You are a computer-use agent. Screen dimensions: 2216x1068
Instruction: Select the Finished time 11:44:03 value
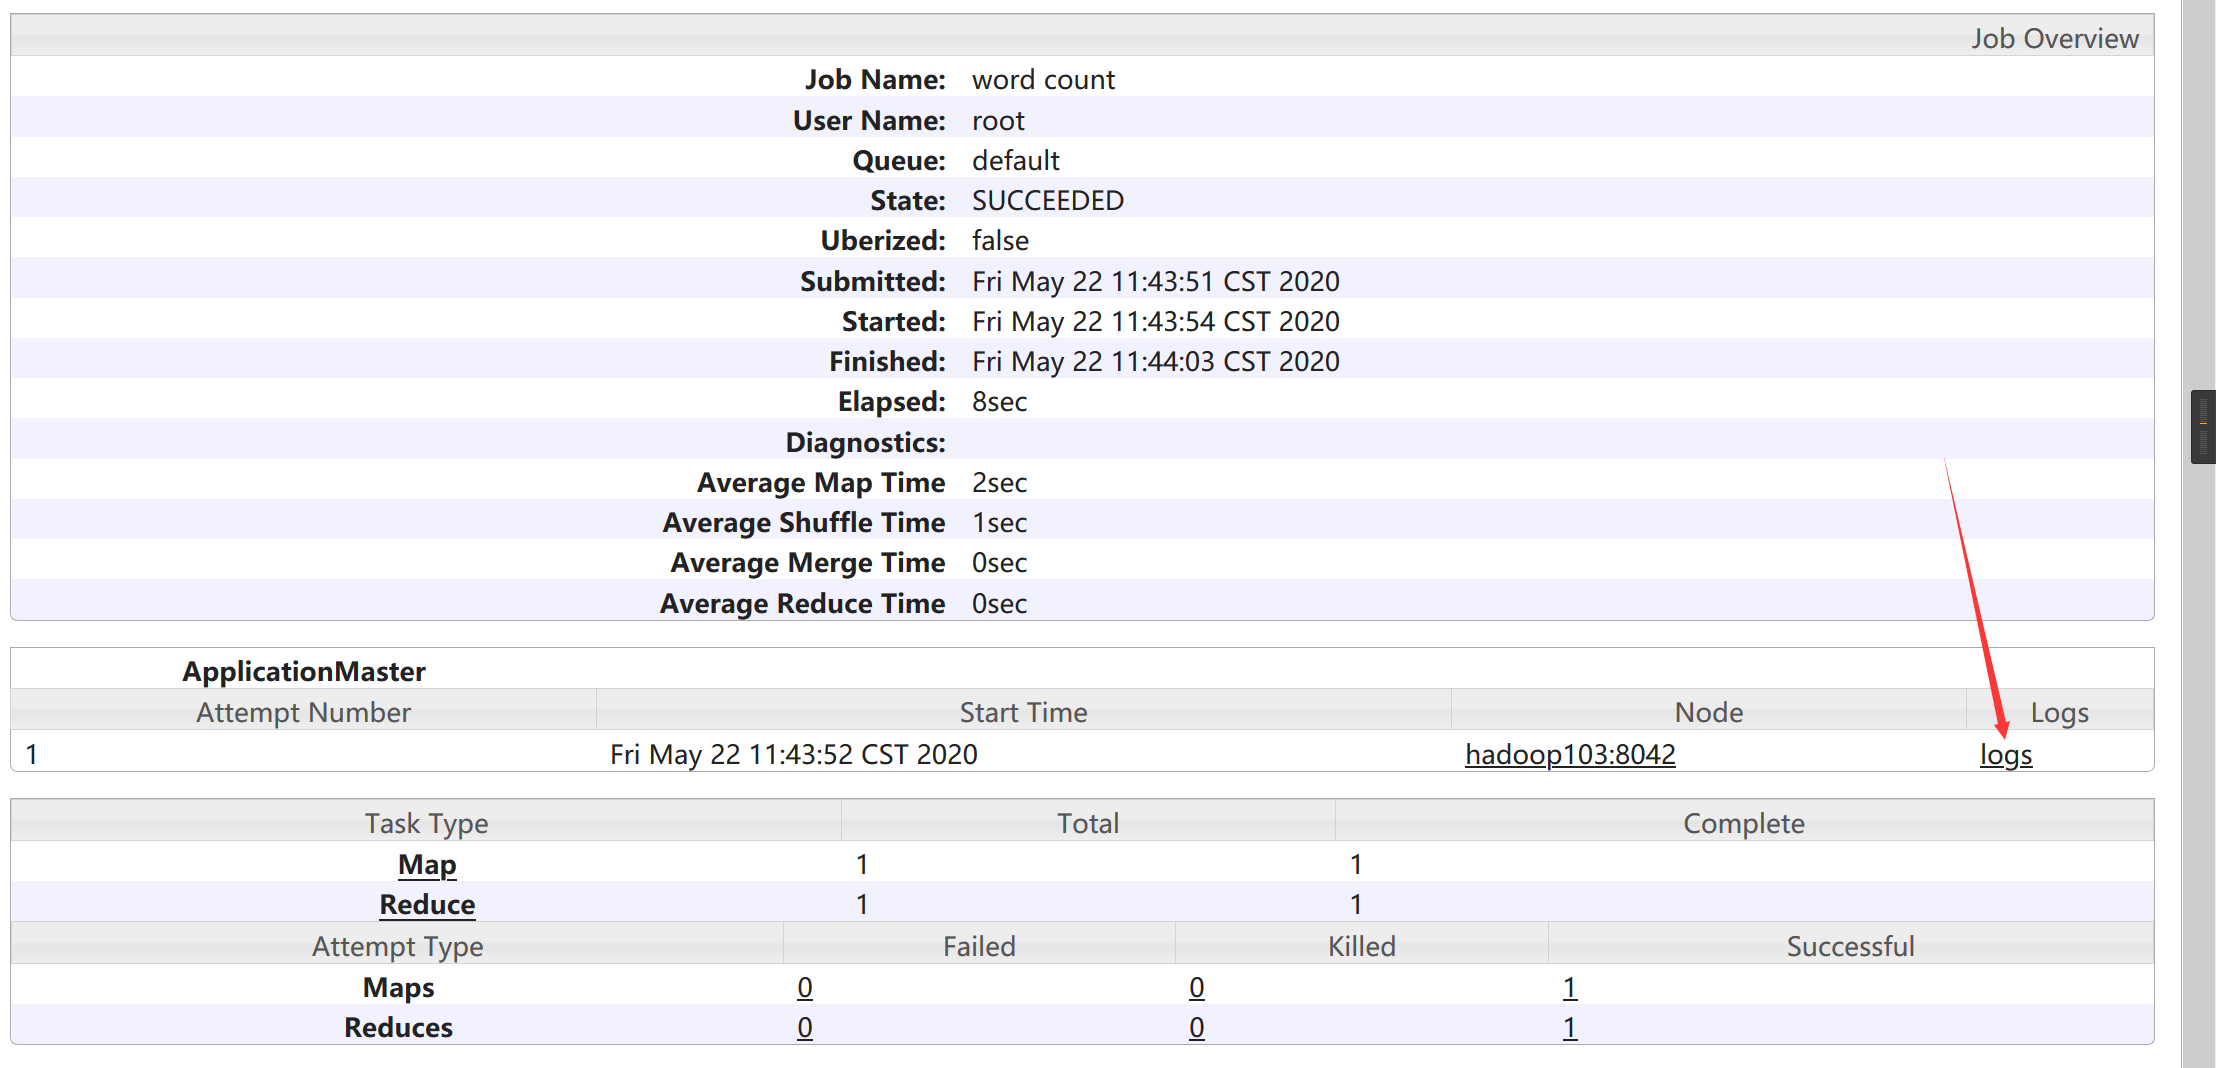pos(1156,361)
